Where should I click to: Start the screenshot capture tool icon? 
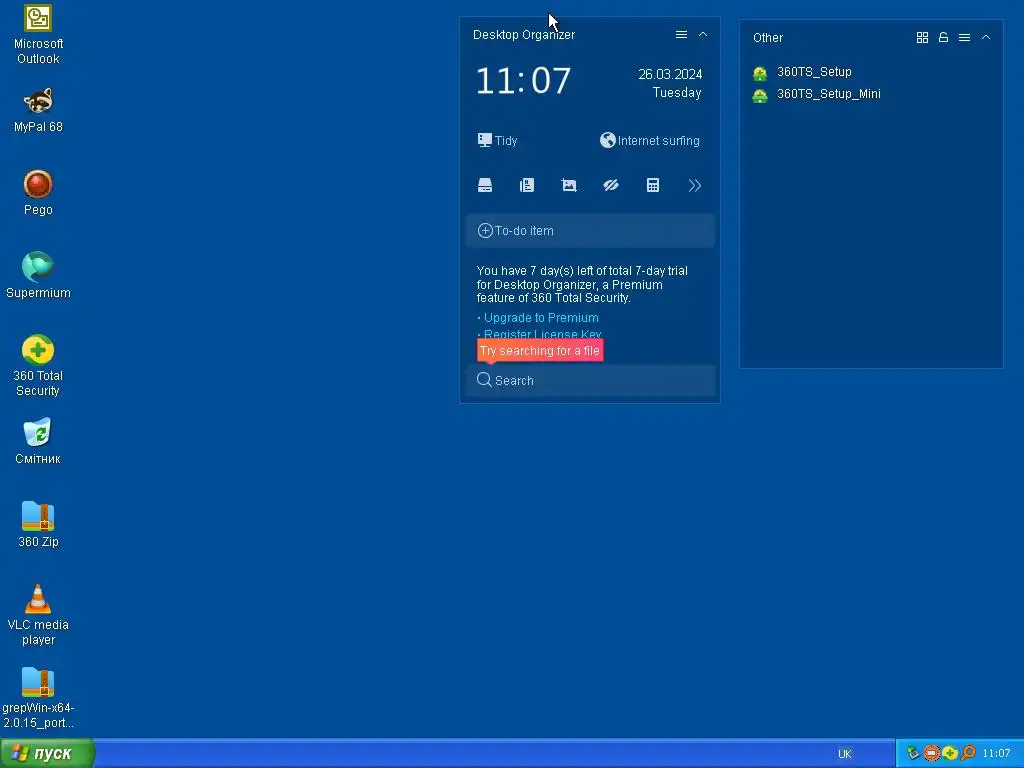click(x=569, y=185)
